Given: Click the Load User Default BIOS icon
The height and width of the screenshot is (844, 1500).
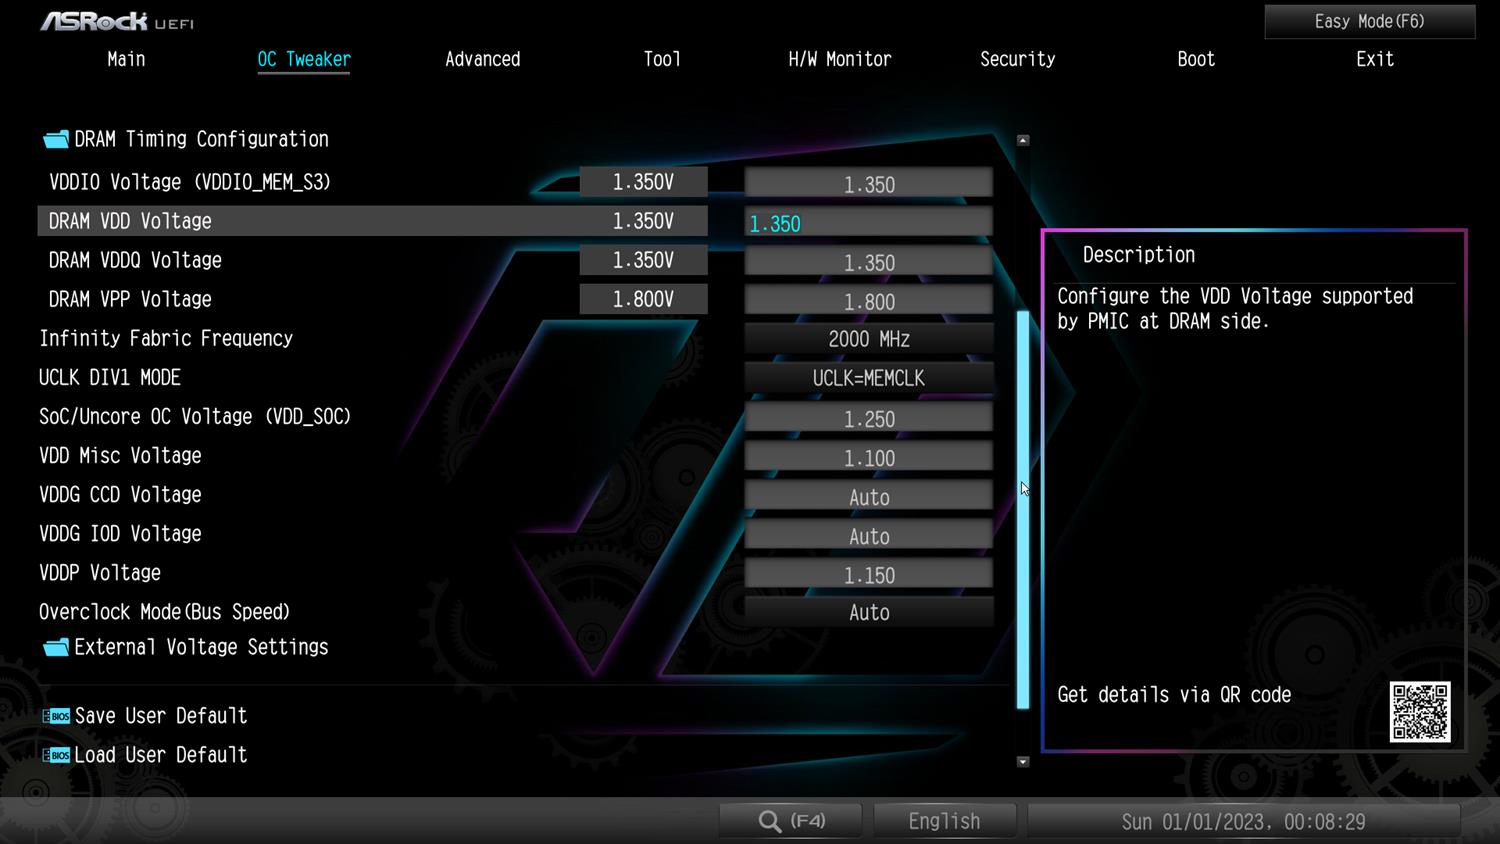Looking at the screenshot, I should pos(56,755).
